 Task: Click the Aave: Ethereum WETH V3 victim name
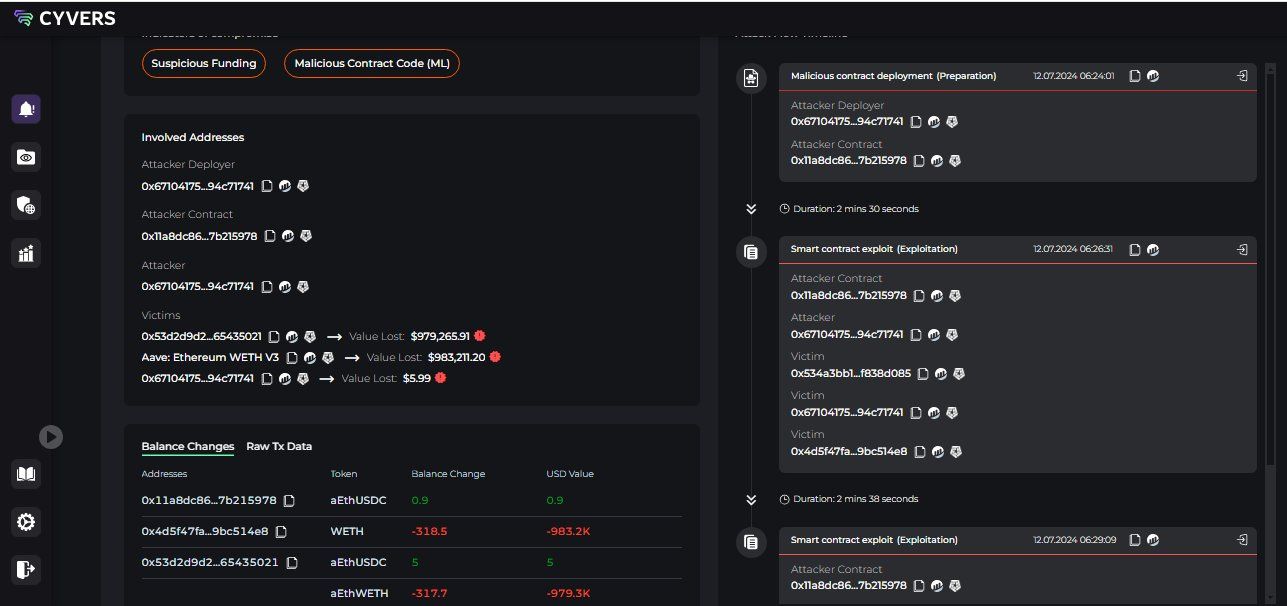(x=210, y=357)
